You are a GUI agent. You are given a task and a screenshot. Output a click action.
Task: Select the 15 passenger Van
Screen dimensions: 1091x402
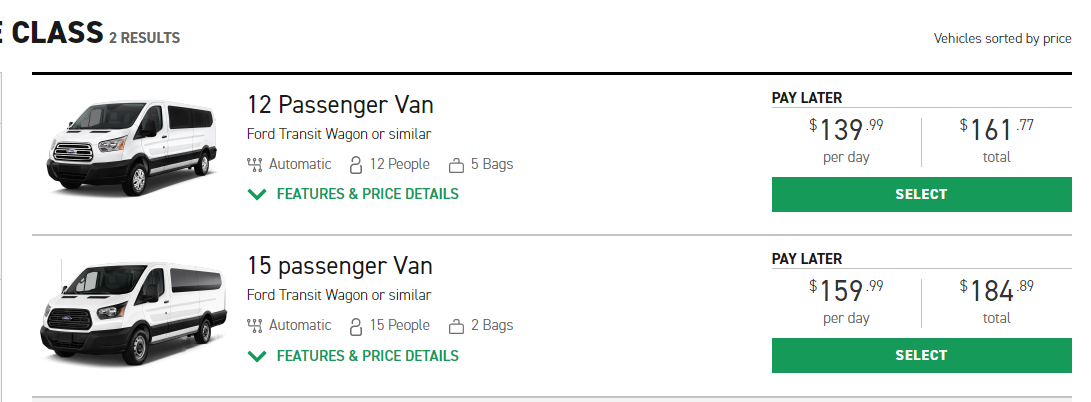click(x=921, y=355)
